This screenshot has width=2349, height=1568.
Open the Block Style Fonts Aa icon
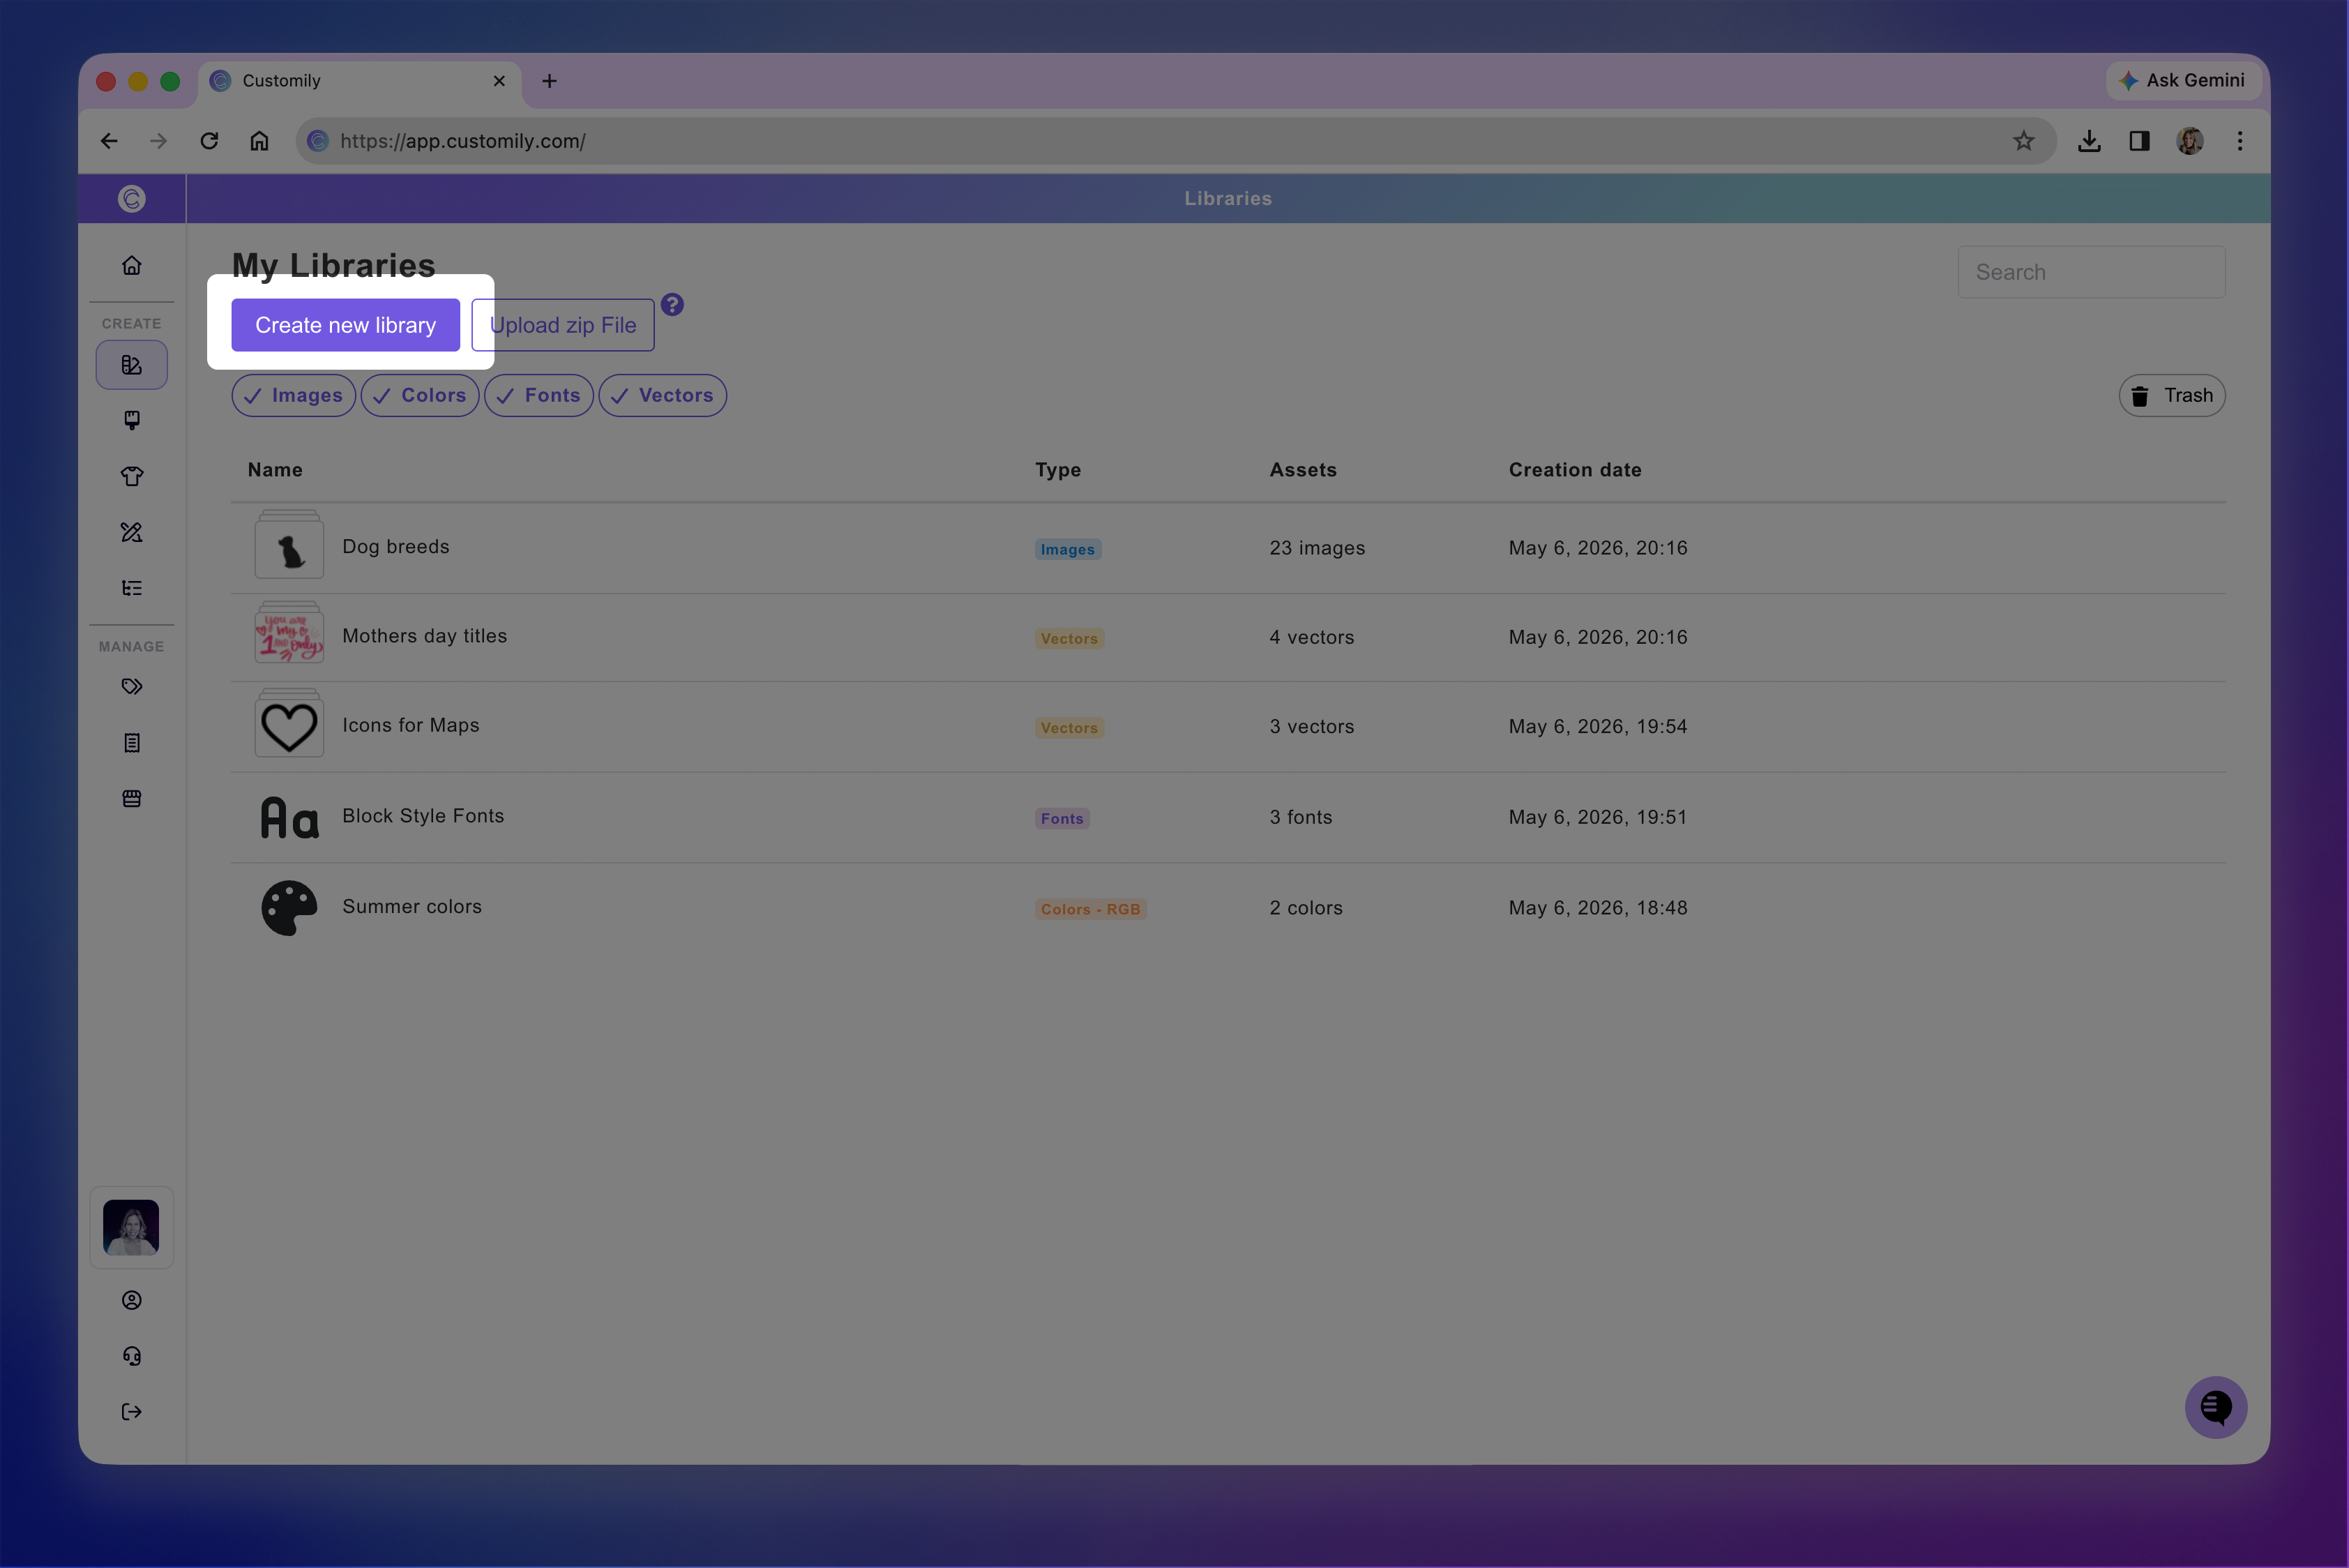click(x=289, y=817)
